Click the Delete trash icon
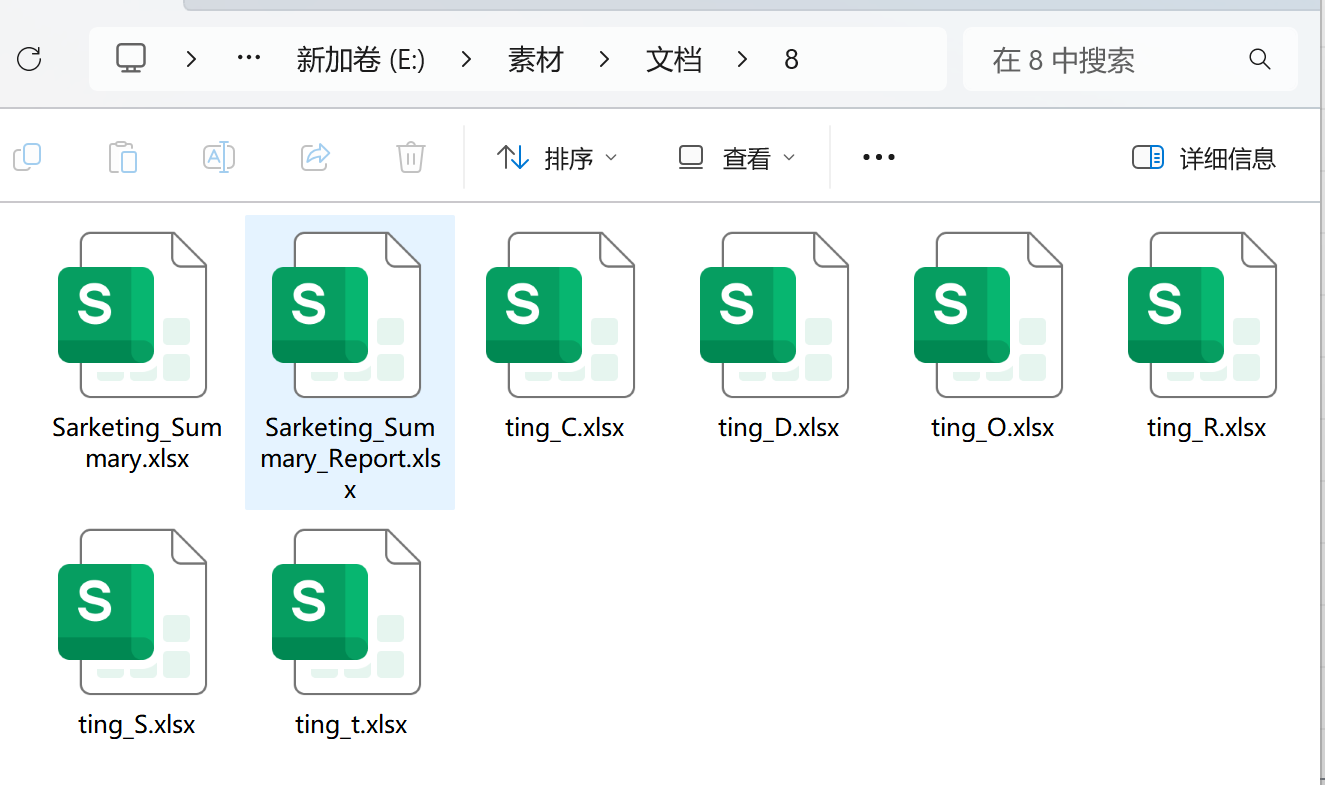This screenshot has width=1325, height=785. pyautogui.click(x=410, y=157)
